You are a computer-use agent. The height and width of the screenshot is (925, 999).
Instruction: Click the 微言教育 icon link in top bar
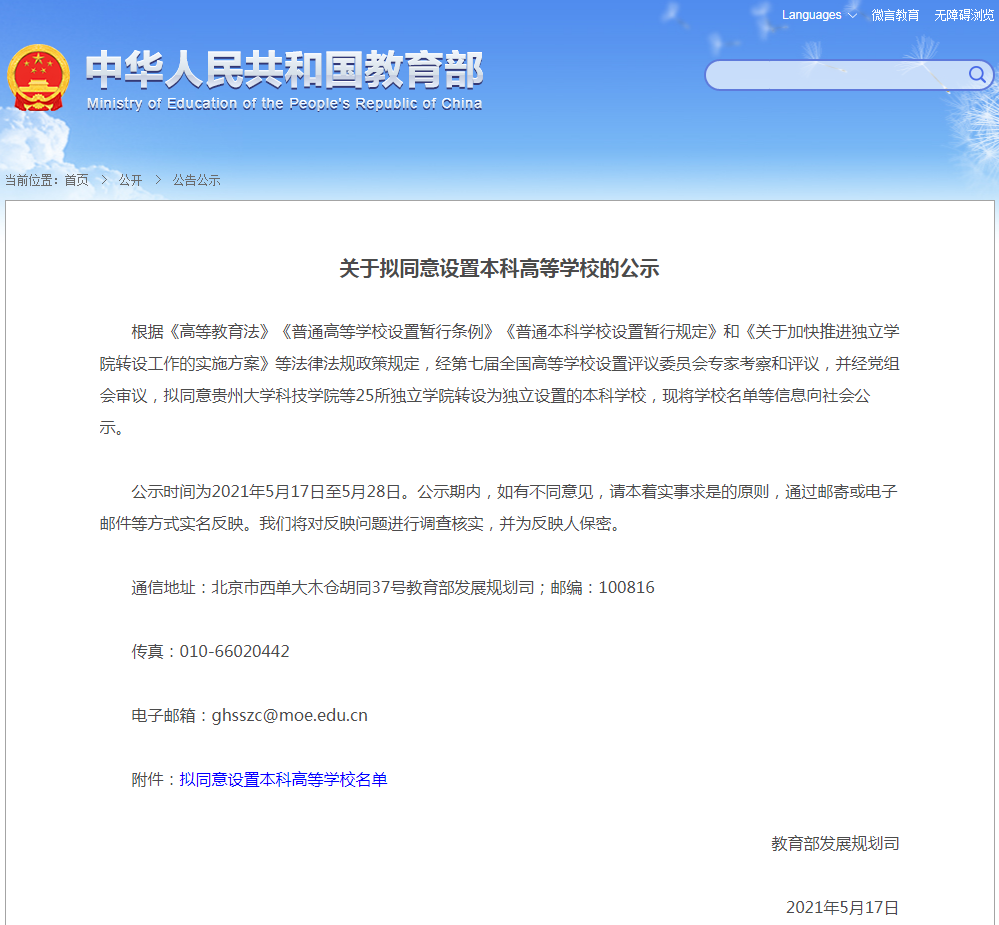(x=897, y=15)
